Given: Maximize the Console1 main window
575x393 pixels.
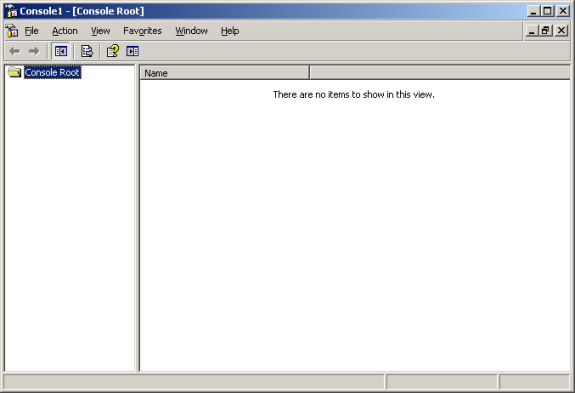Looking at the screenshot, I should [547, 11].
